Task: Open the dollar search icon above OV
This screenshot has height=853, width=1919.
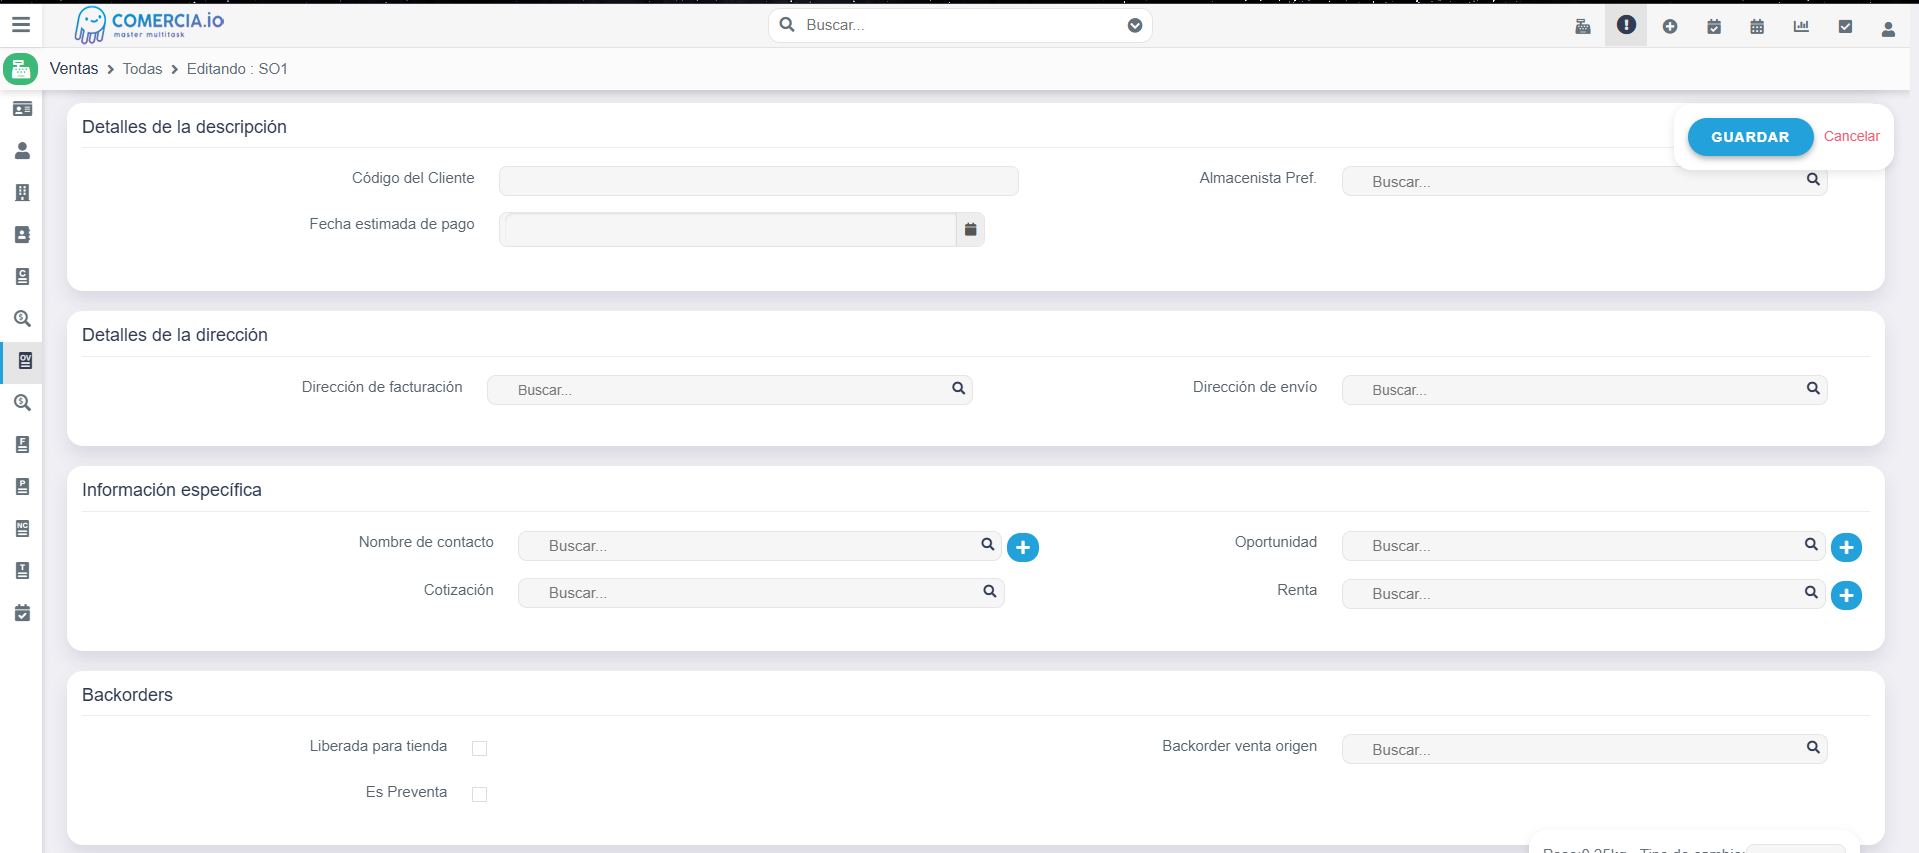Action: (22, 319)
